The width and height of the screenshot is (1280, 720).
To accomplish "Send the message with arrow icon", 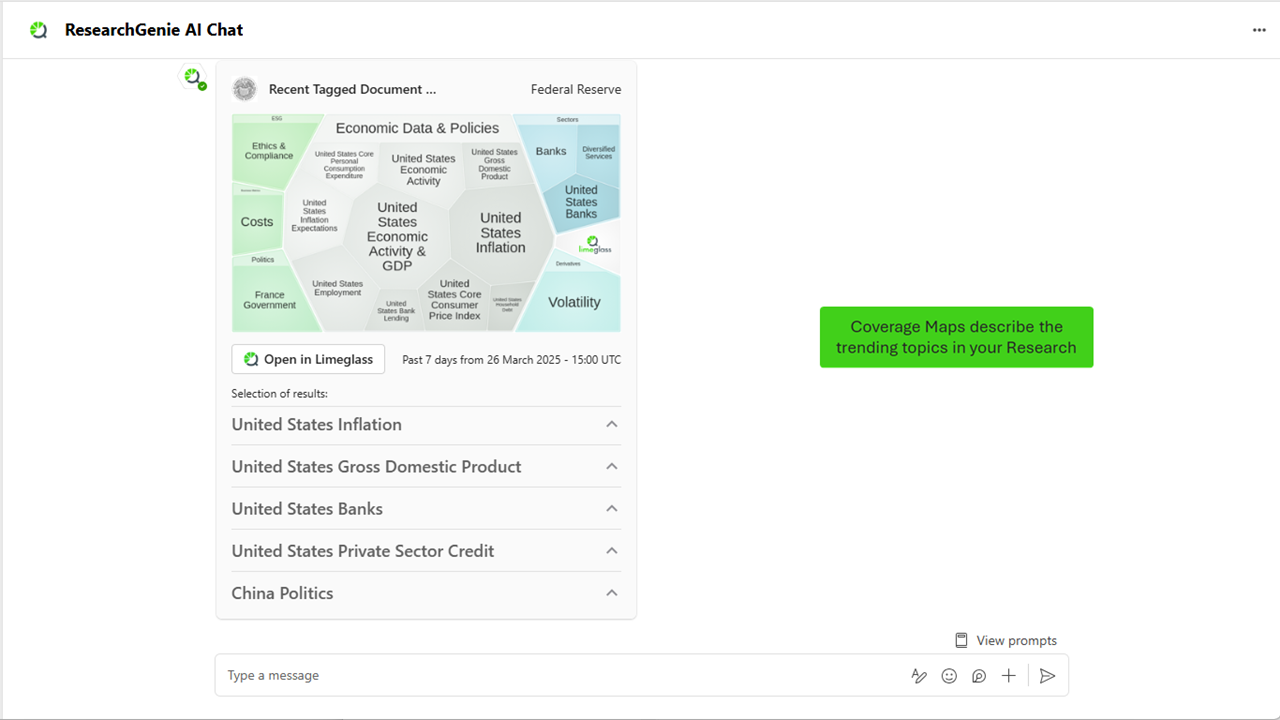I will 1047,676.
